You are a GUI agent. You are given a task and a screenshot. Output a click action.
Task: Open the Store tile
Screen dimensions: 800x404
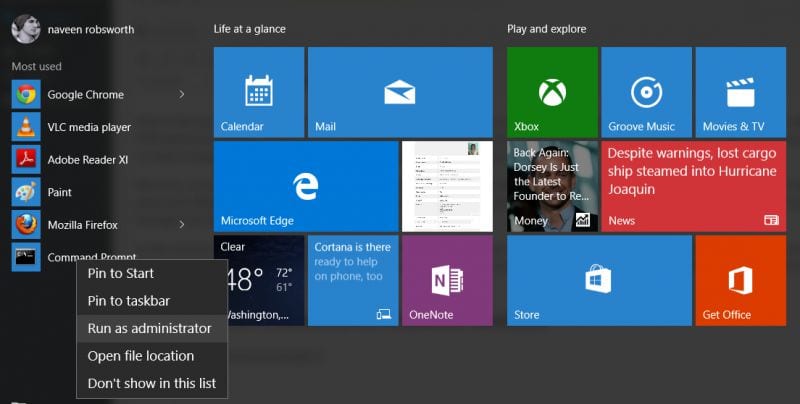point(596,280)
